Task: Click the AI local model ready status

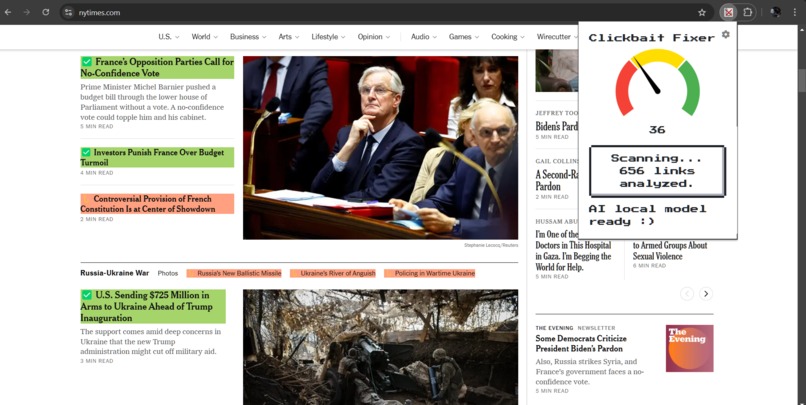Action: pos(648,215)
